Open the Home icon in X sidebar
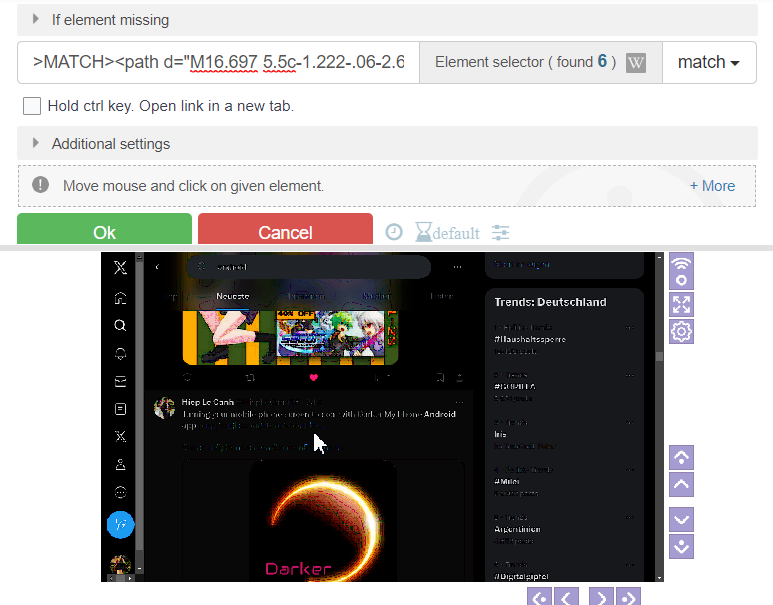The height and width of the screenshot is (605, 773). (120, 298)
